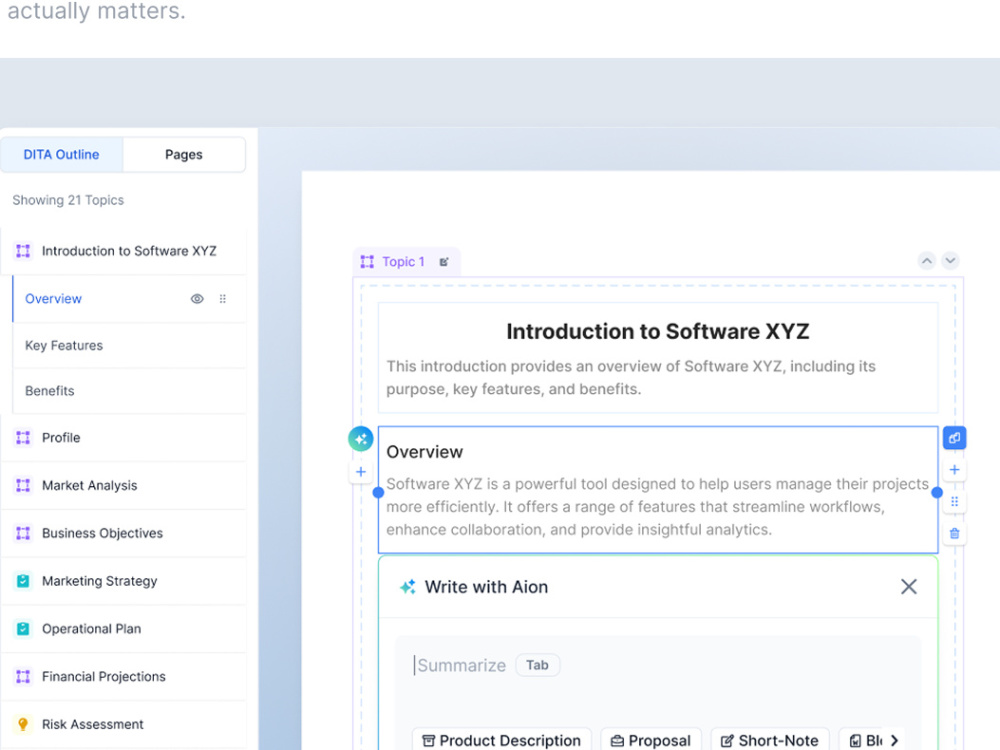Open the Risk Assessment topic
Screen dimensions: 1000x750
coord(124,724)
